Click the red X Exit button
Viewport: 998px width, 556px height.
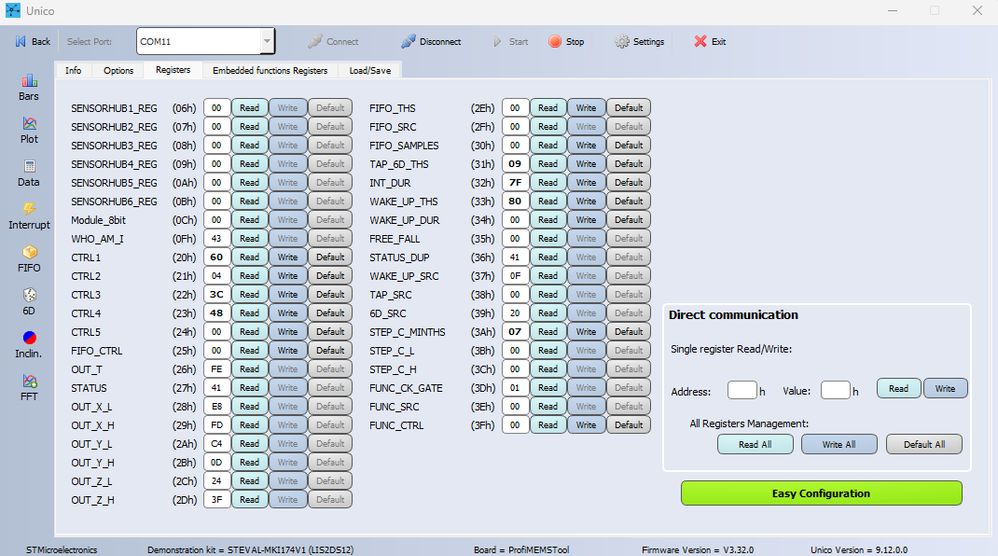point(710,41)
